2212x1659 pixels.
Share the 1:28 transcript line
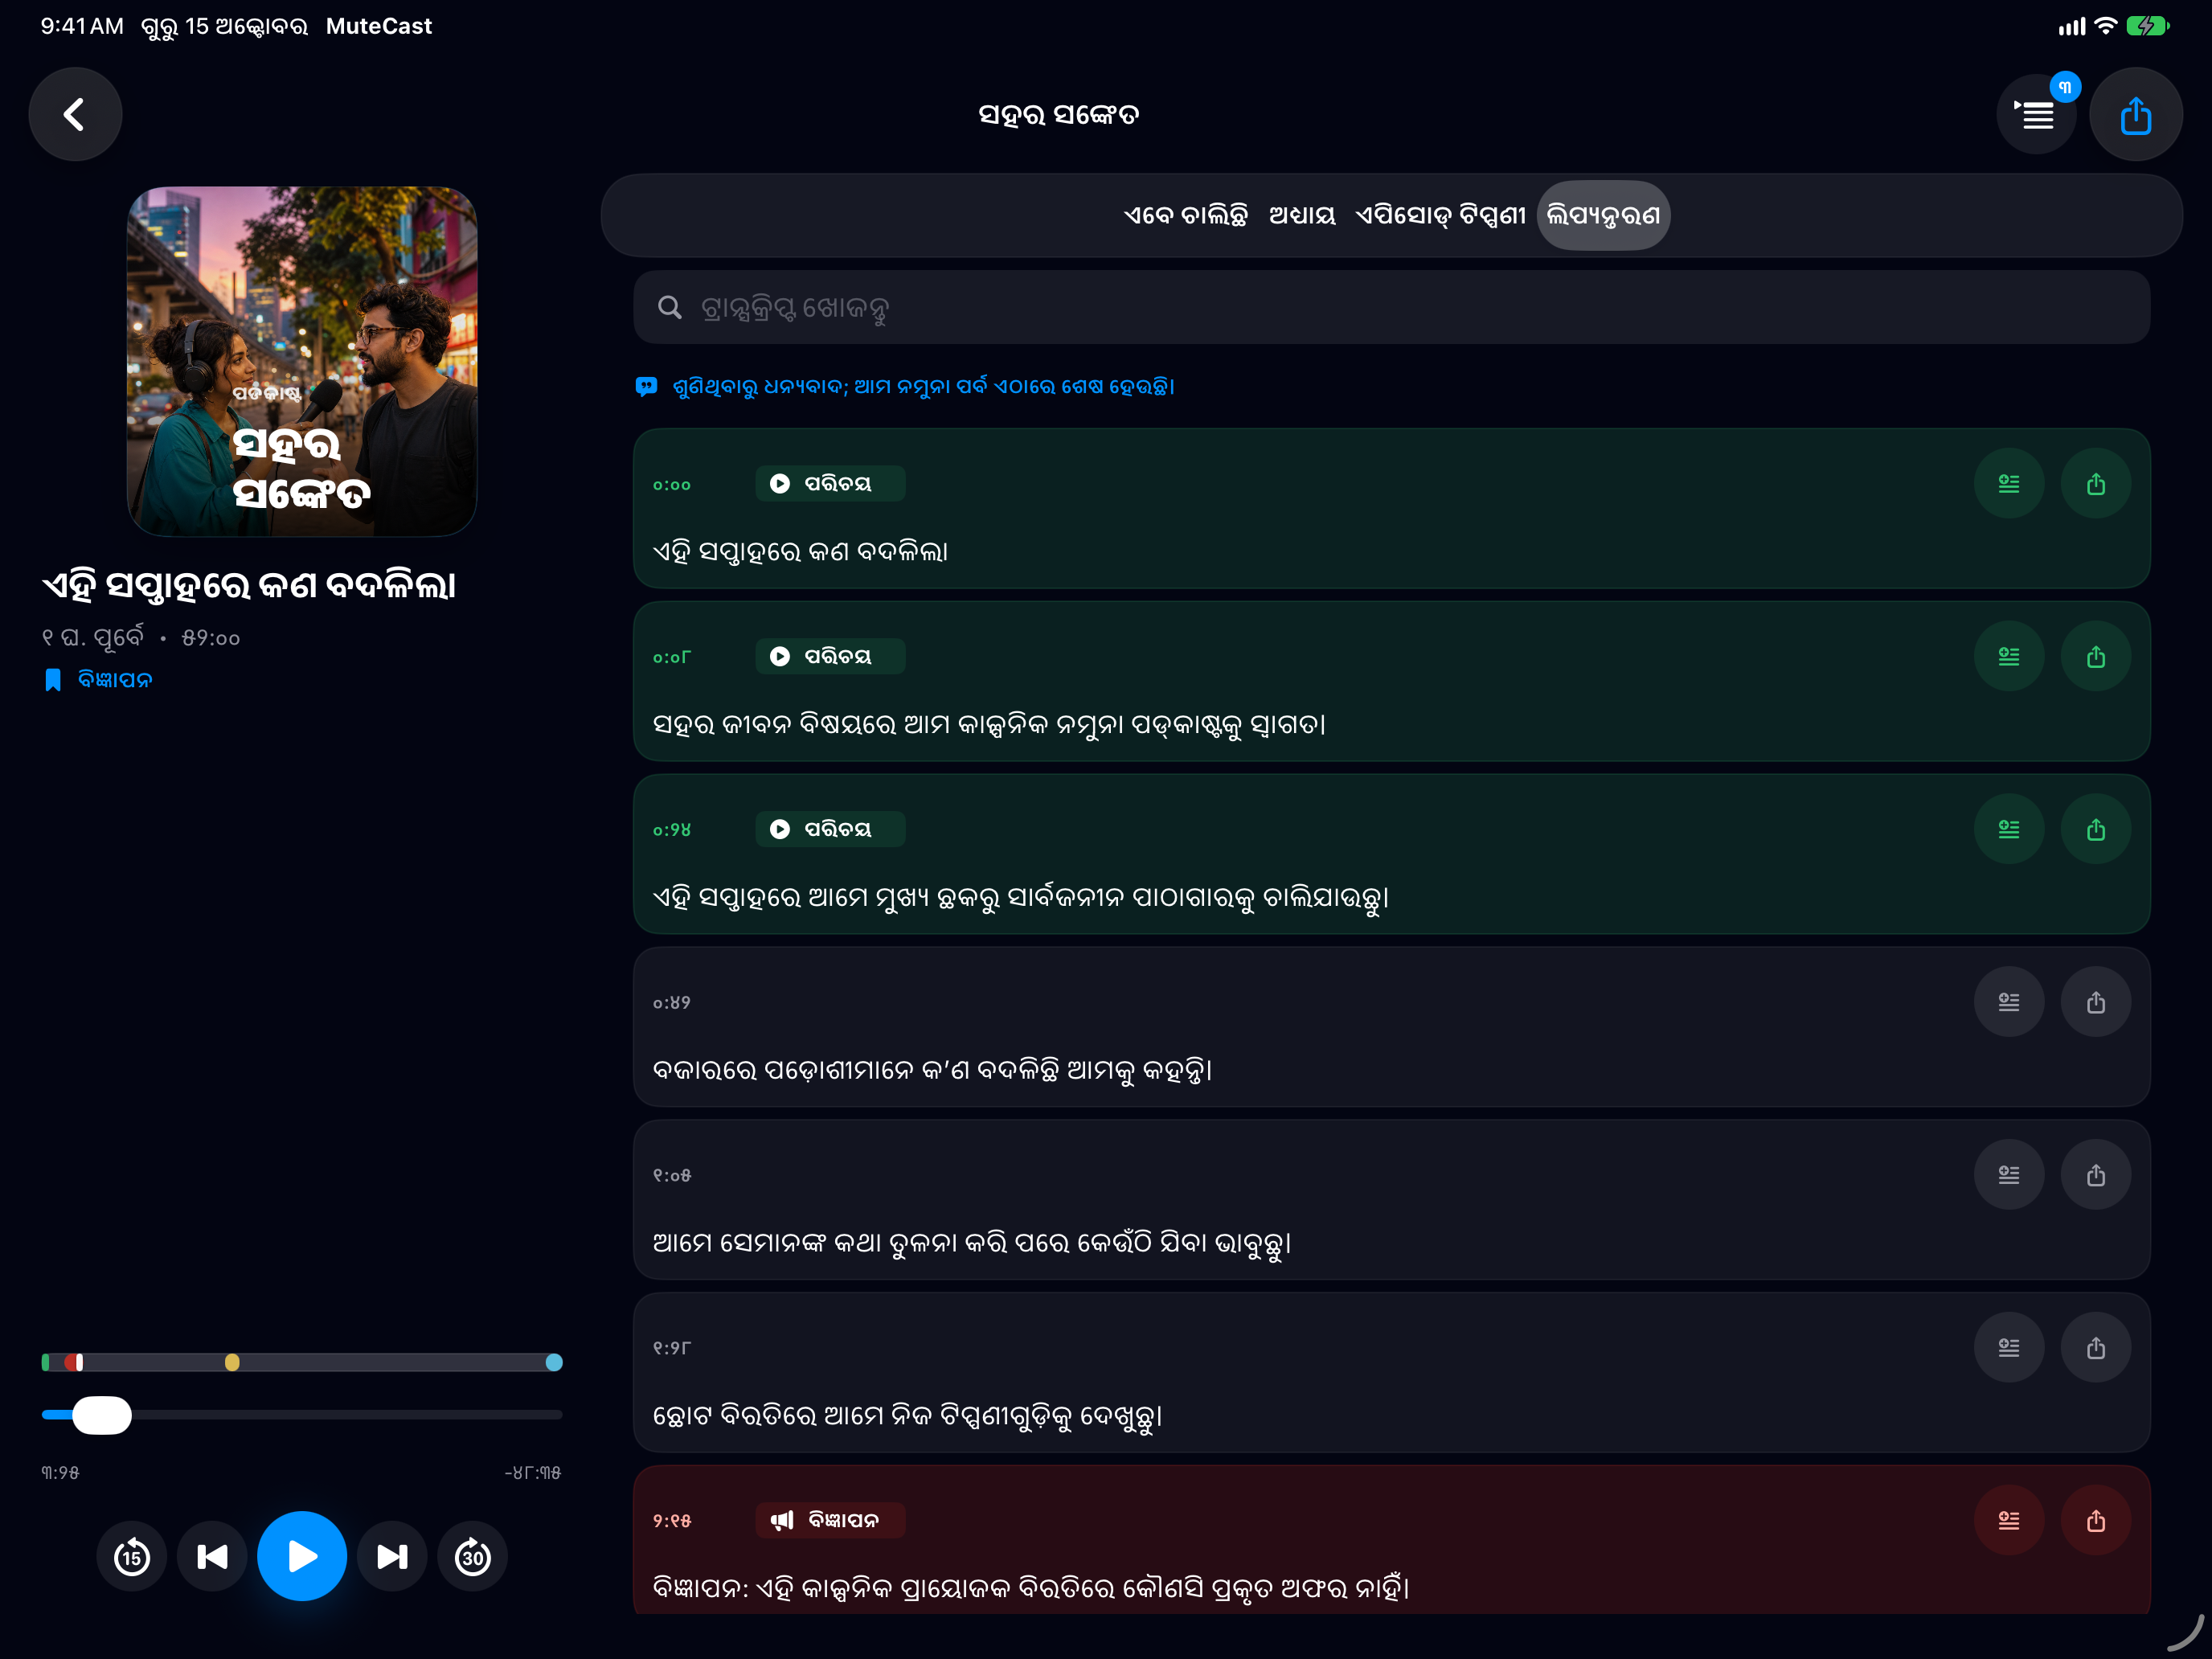tap(2096, 1348)
